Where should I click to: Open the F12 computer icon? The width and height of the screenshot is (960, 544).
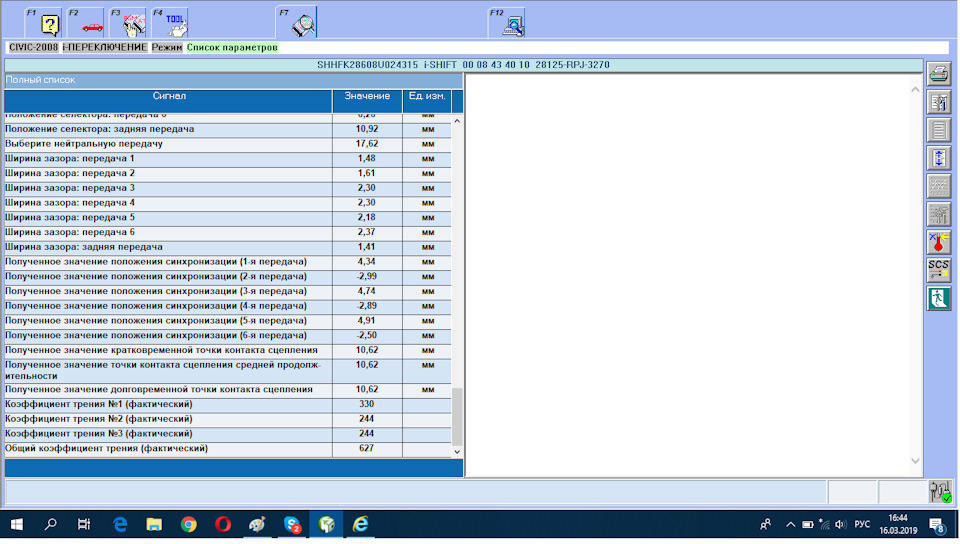click(x=507, y=23)
